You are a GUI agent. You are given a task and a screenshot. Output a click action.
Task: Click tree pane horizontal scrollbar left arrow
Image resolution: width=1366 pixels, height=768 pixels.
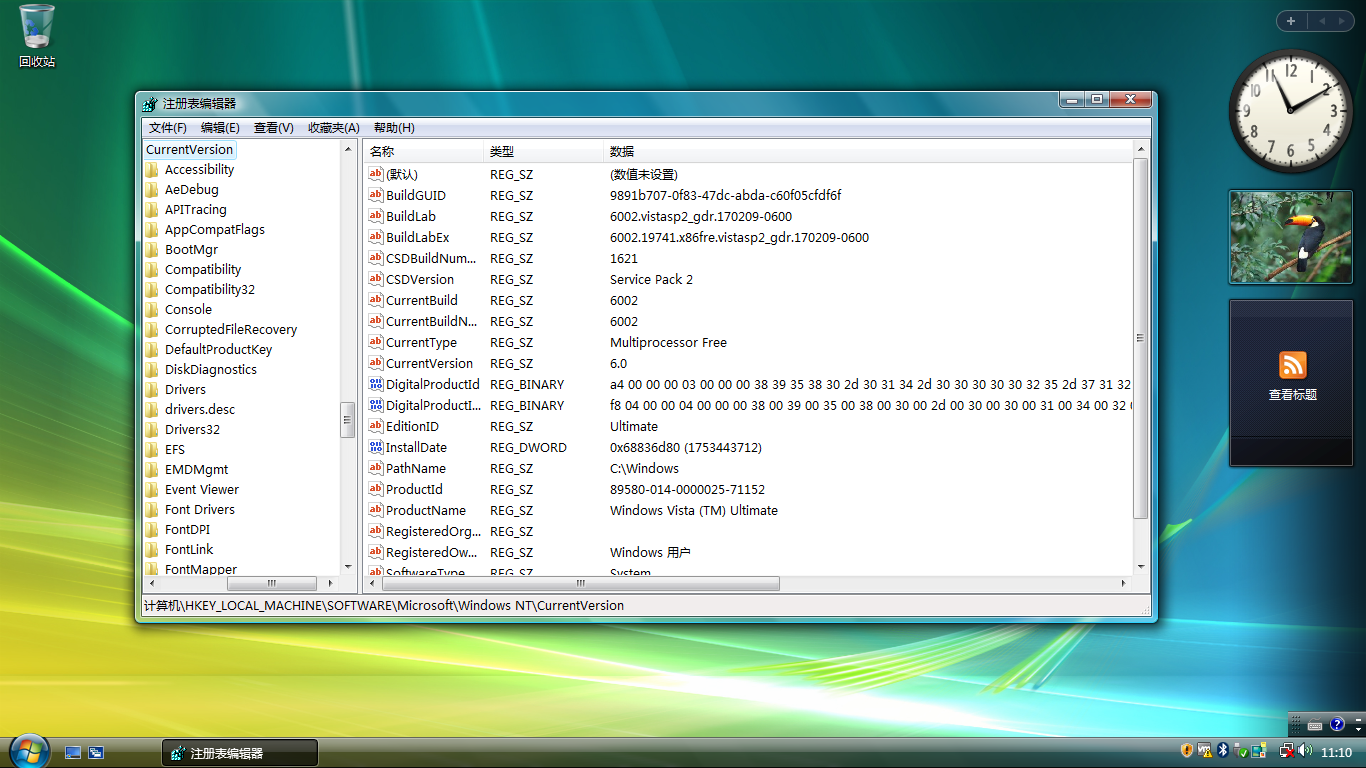tap(152, 583)
